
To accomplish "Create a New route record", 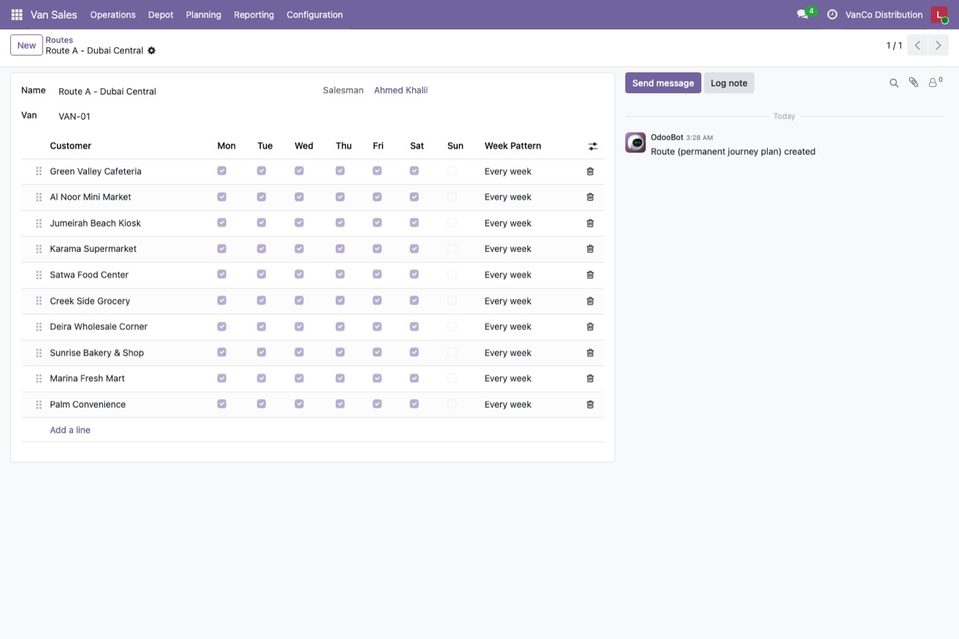I will coord(26,45).
